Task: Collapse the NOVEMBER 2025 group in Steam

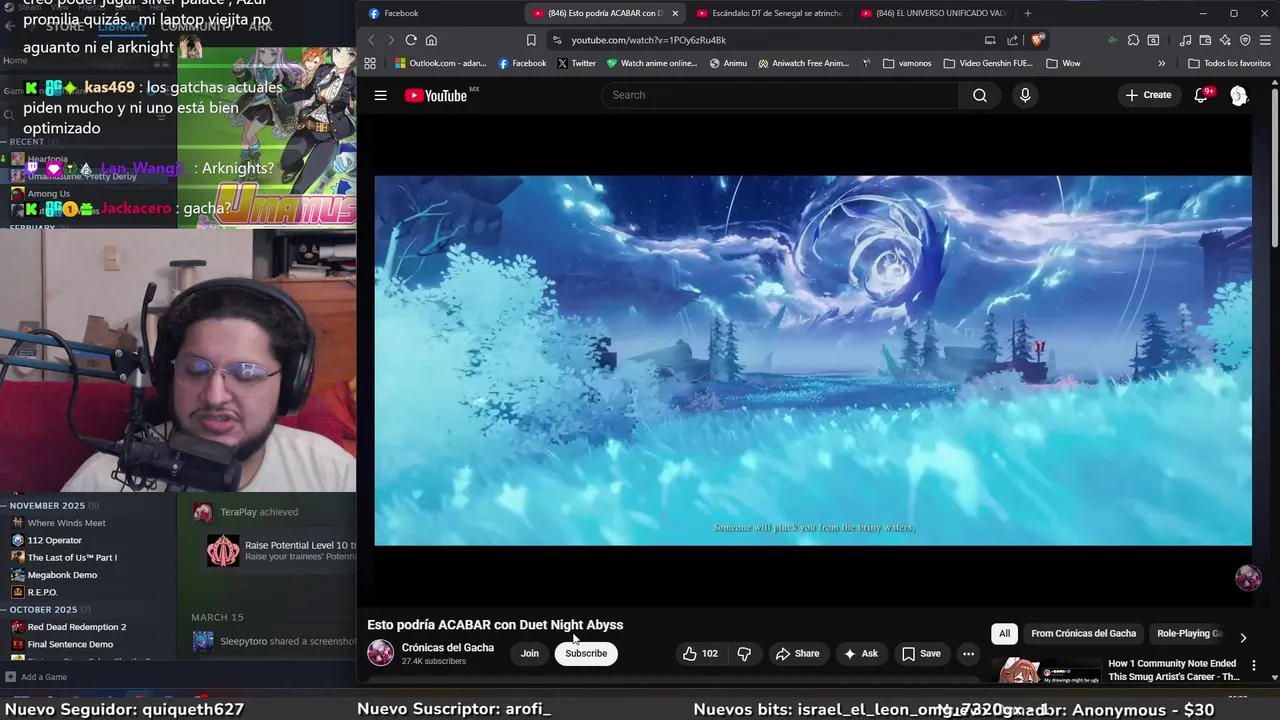Action: (x=5, y=506)
